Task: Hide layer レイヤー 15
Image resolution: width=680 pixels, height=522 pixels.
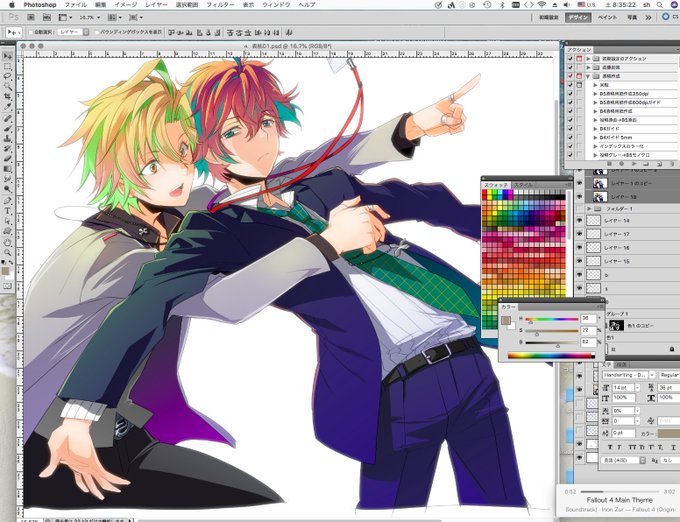Action: [579, 261]
